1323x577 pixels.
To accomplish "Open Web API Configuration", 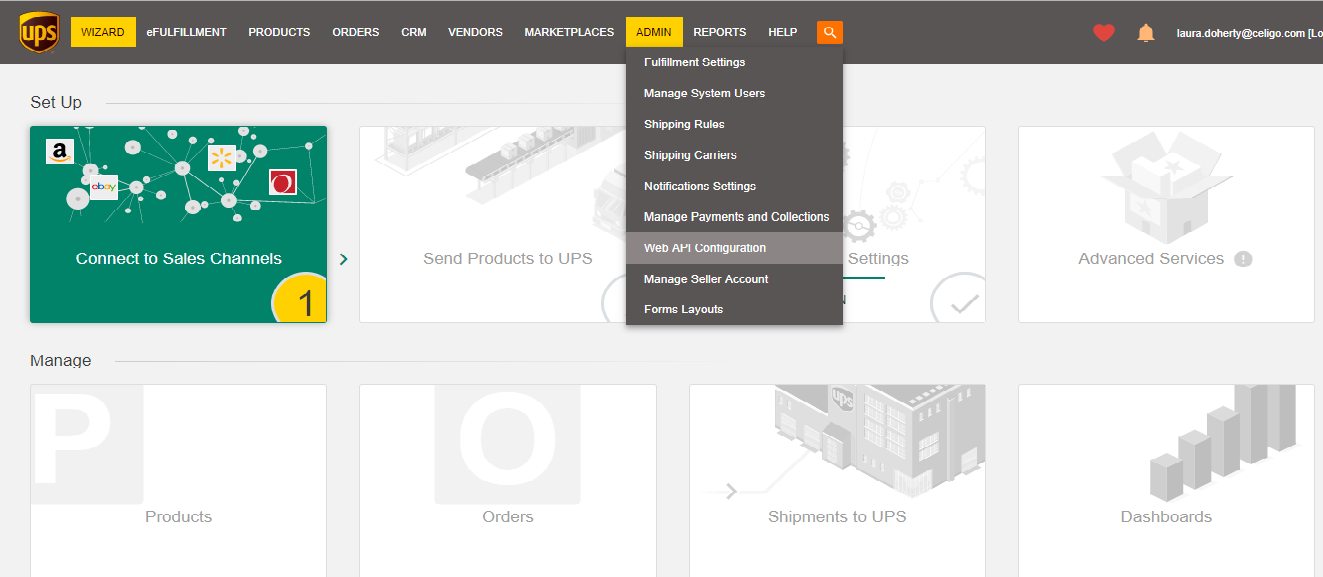I will [x=734, y=248].
